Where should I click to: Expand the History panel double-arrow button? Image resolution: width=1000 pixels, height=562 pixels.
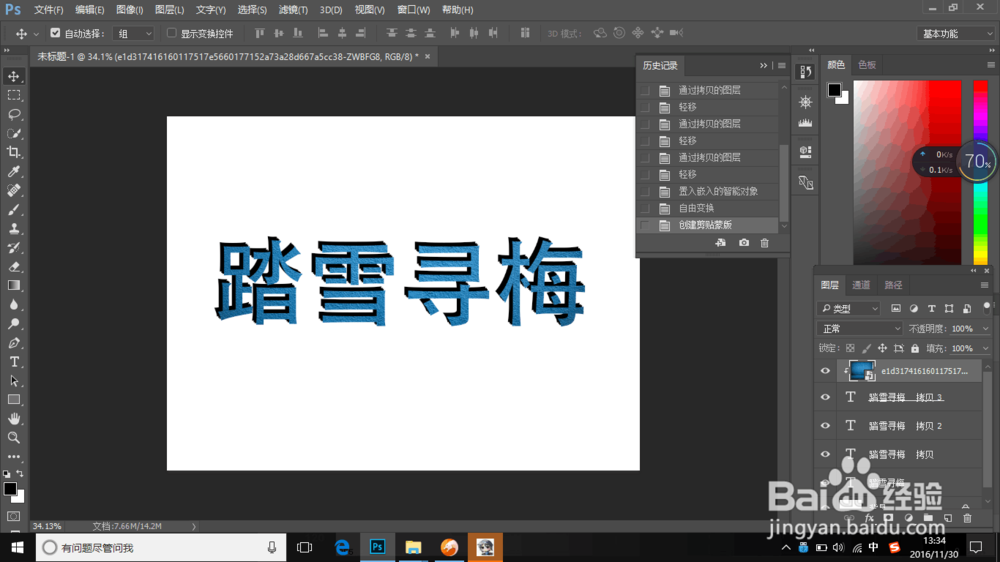tap(763, 66)
